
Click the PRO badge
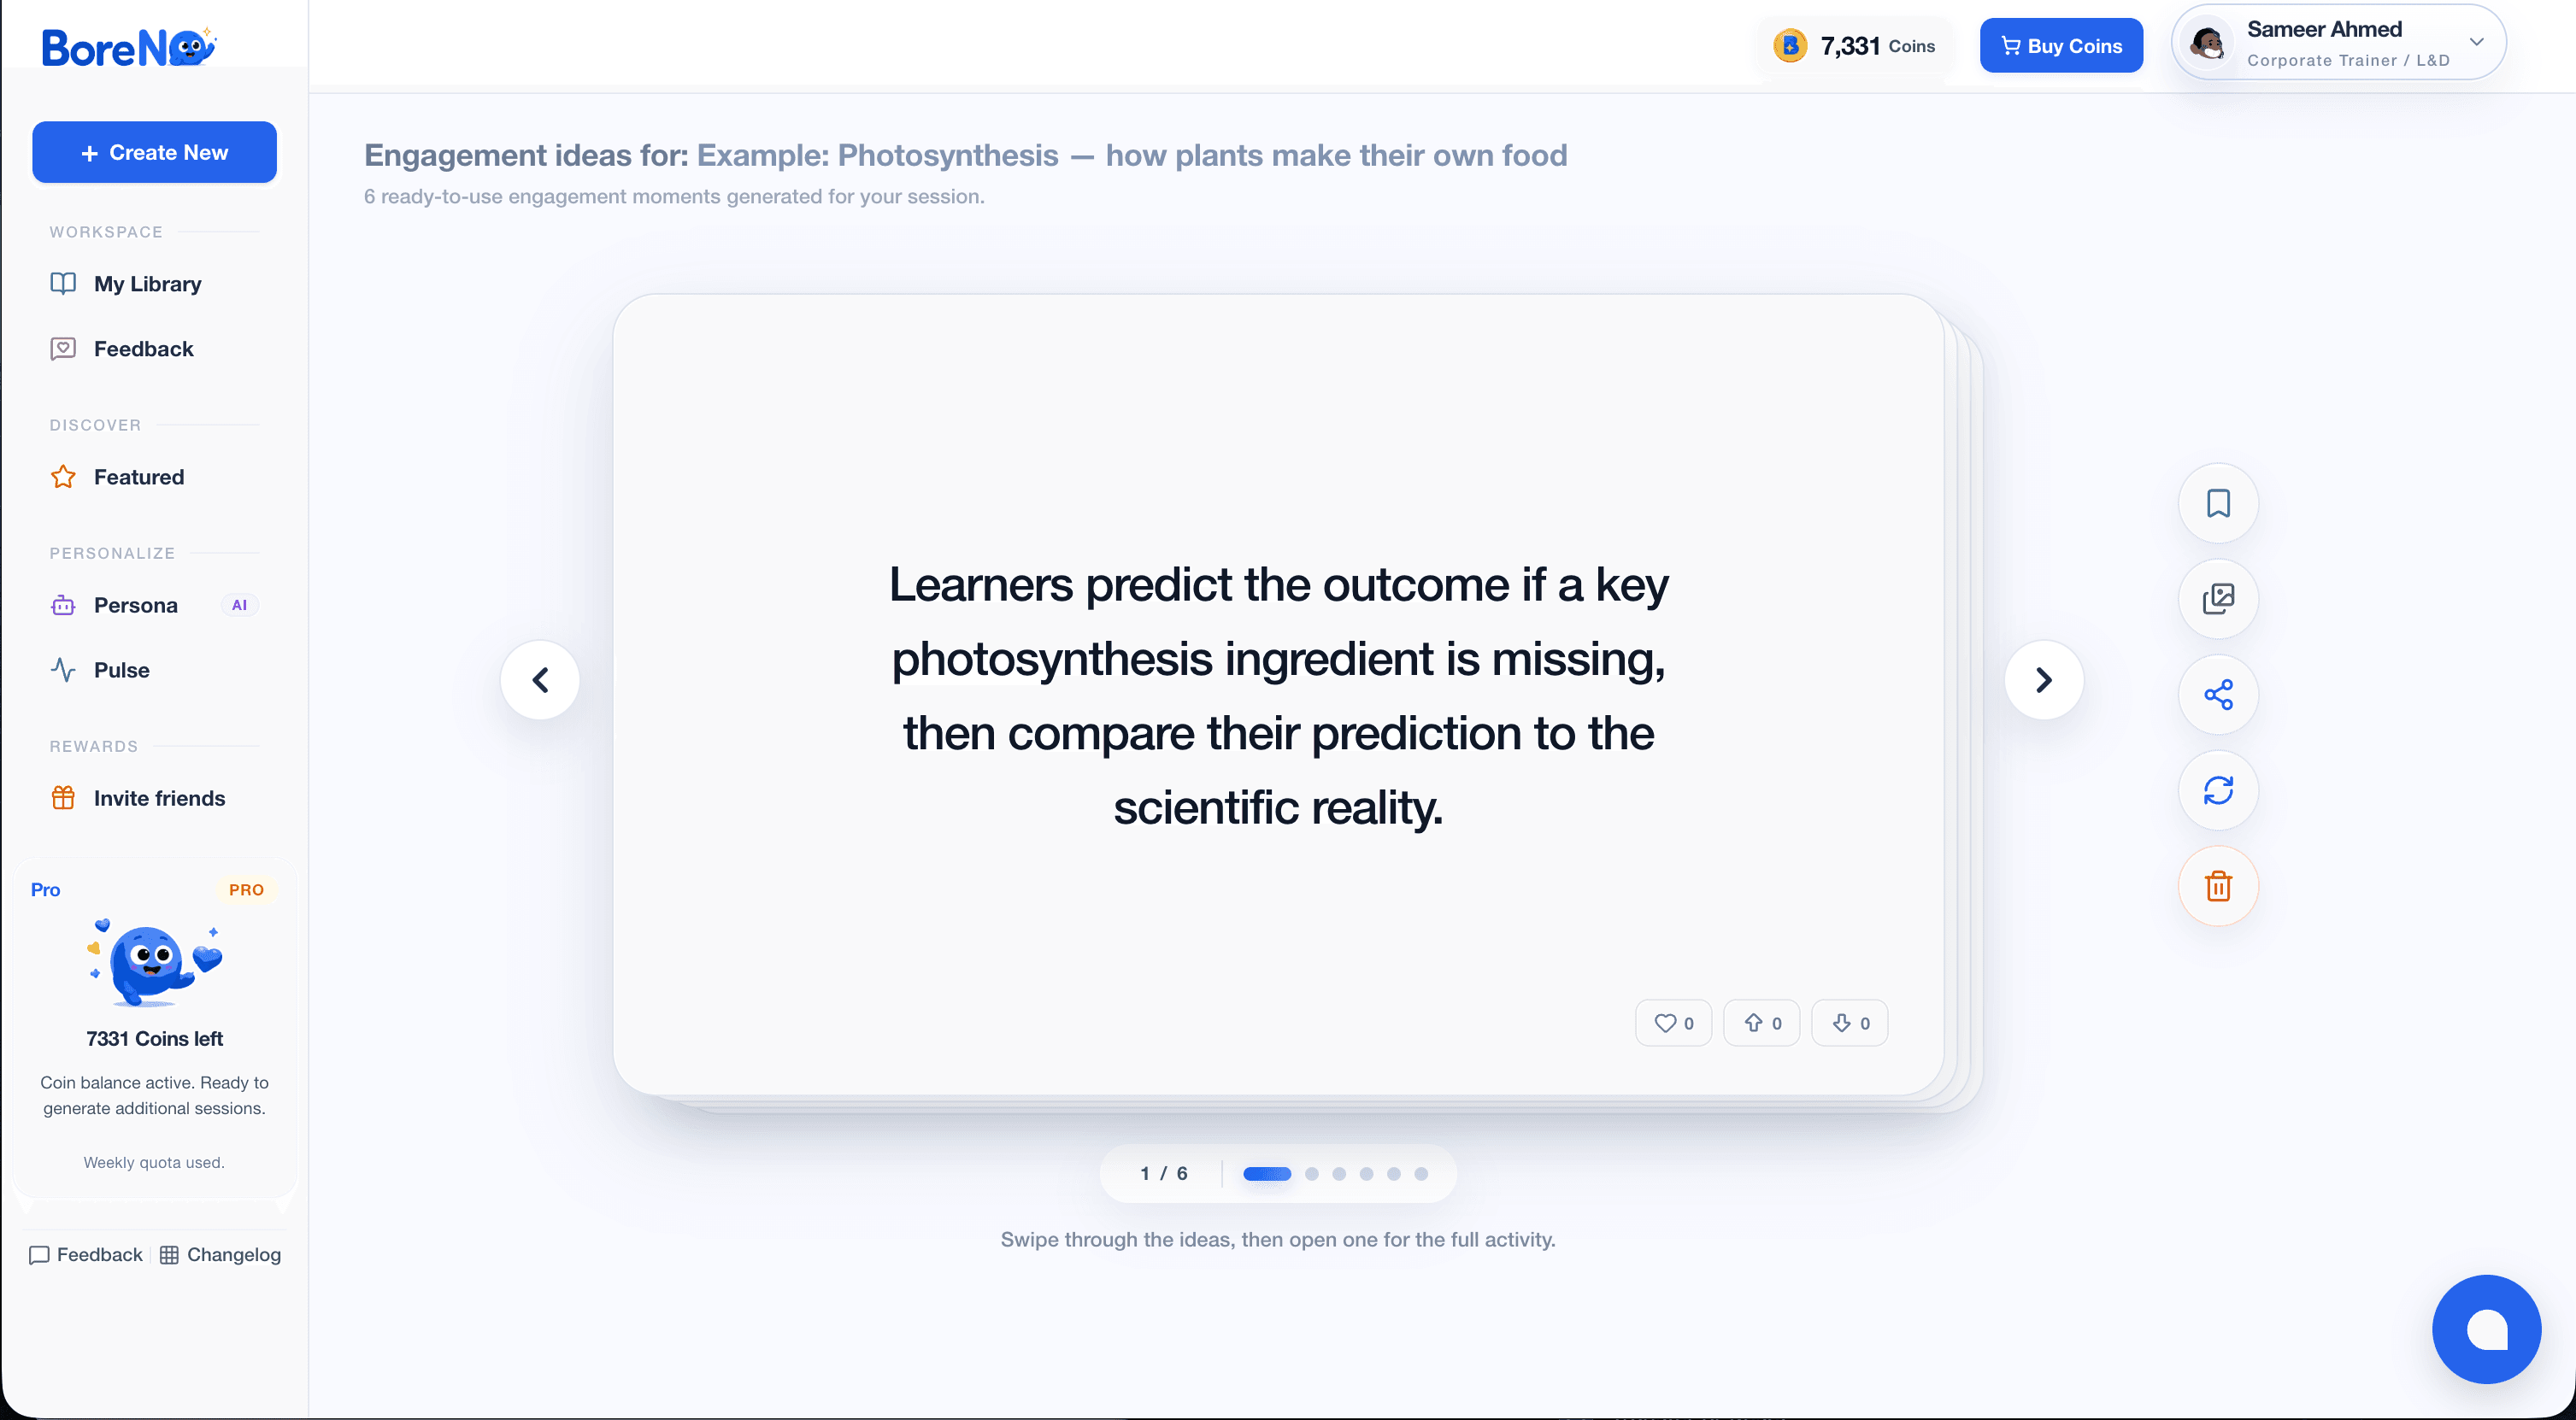point(246,890)
